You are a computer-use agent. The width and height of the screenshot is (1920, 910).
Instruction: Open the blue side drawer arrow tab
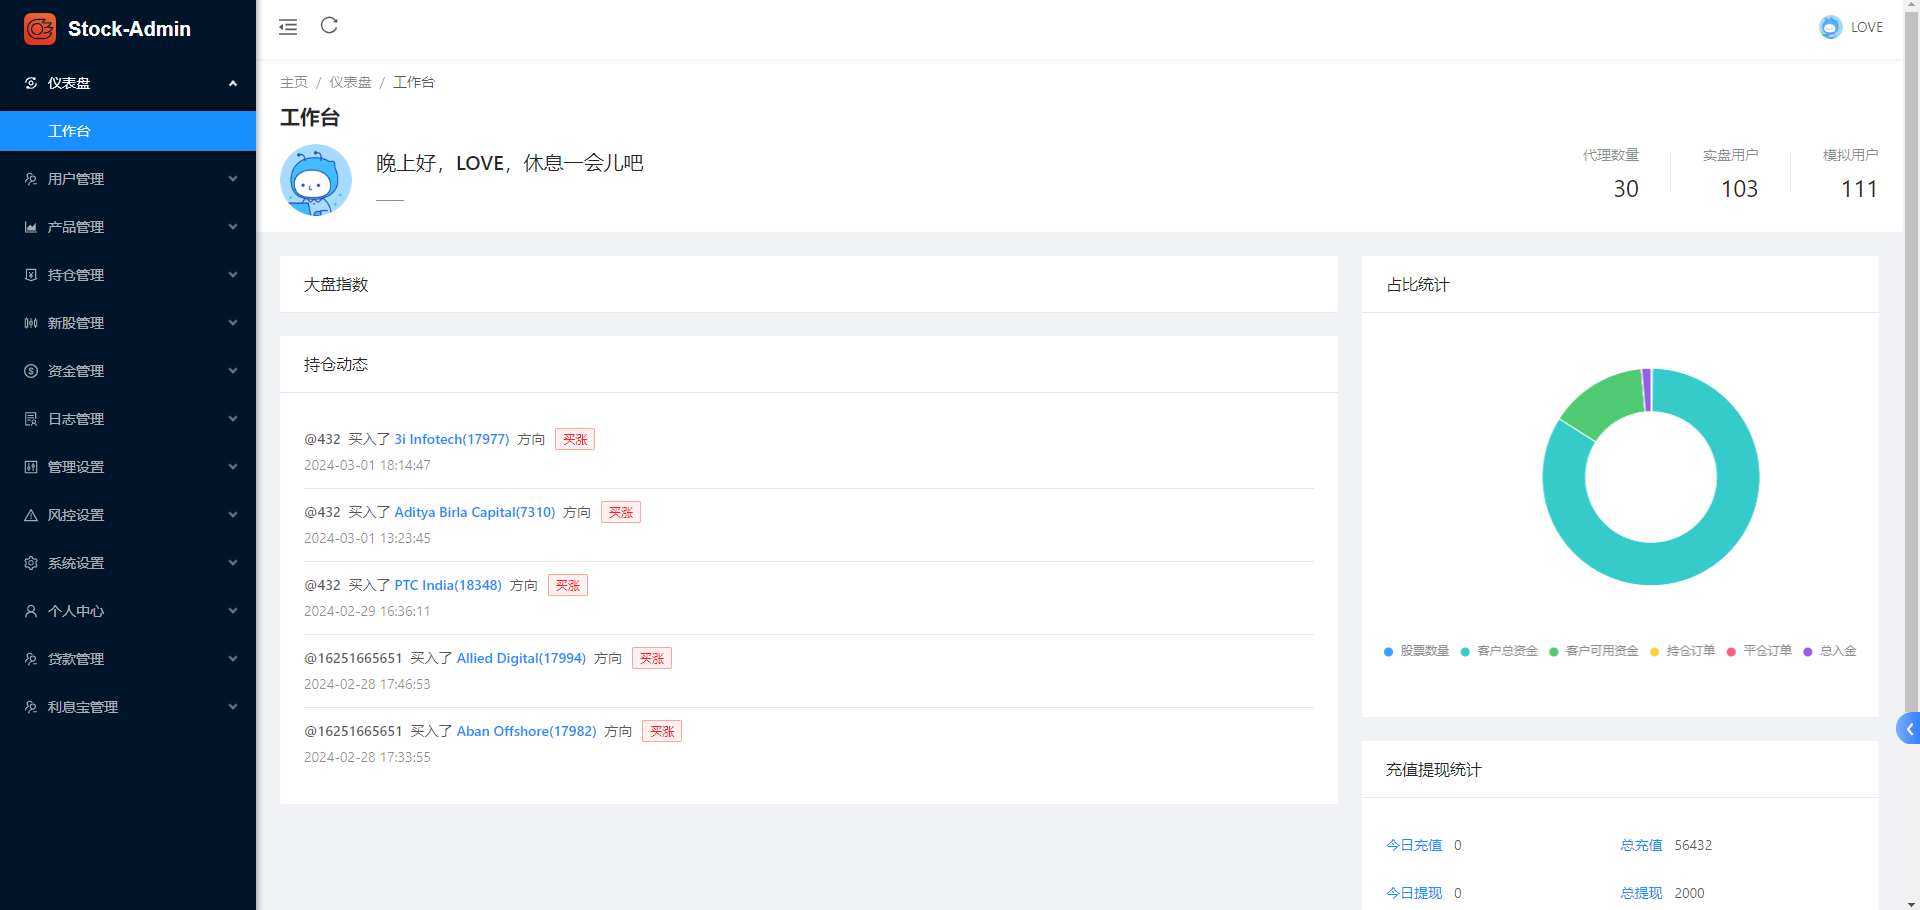coord(1908,729)
